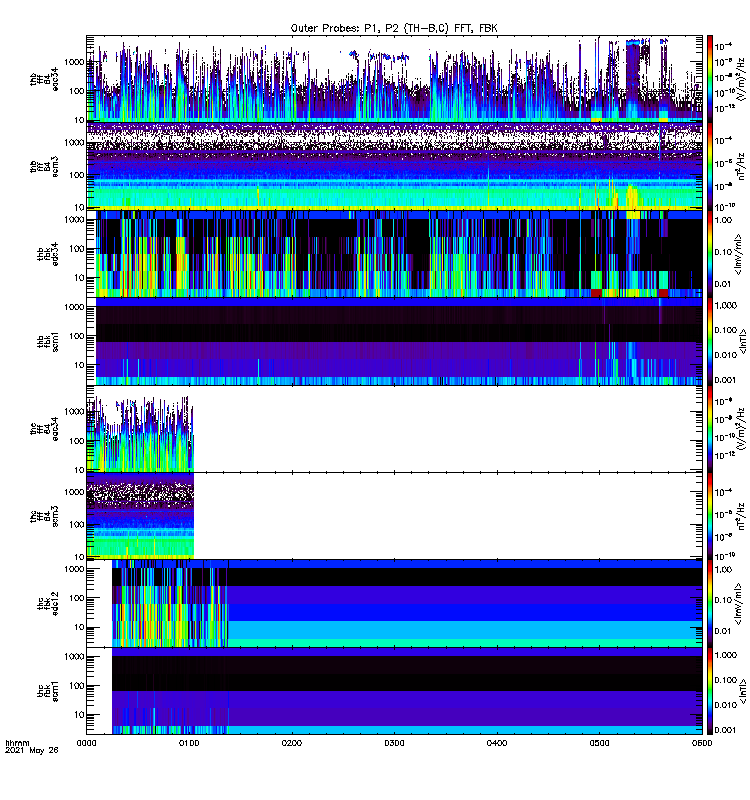Click inside the thb eac34 FFT spectrogram panel

(394, 79)
